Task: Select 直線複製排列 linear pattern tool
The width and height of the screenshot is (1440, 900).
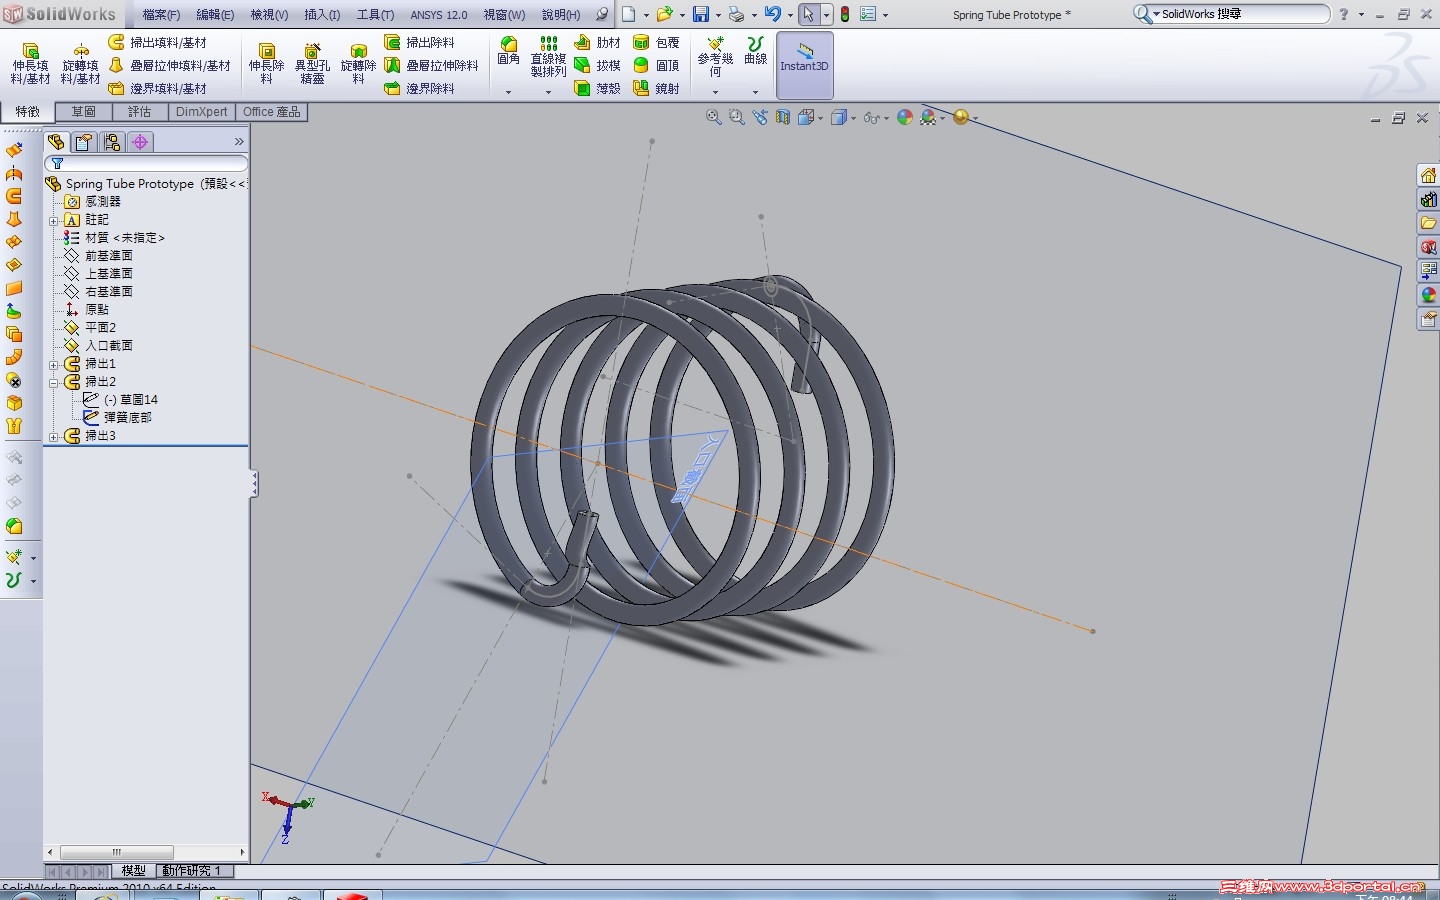Action: (x=548, y=57)
